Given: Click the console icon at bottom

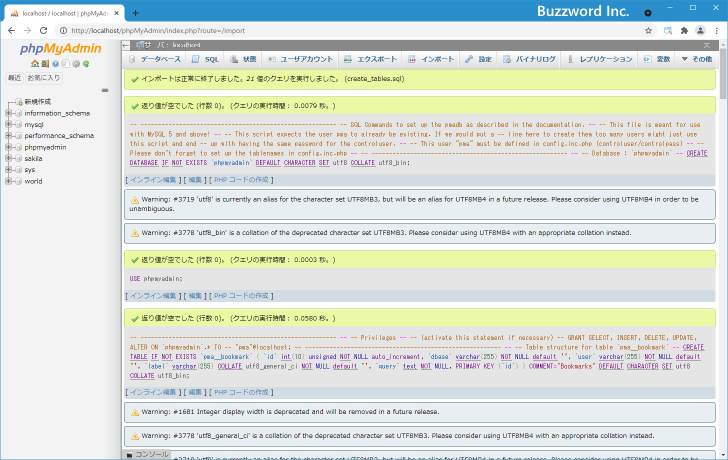Looking at the screenshot, I should (x=130, y=455).
